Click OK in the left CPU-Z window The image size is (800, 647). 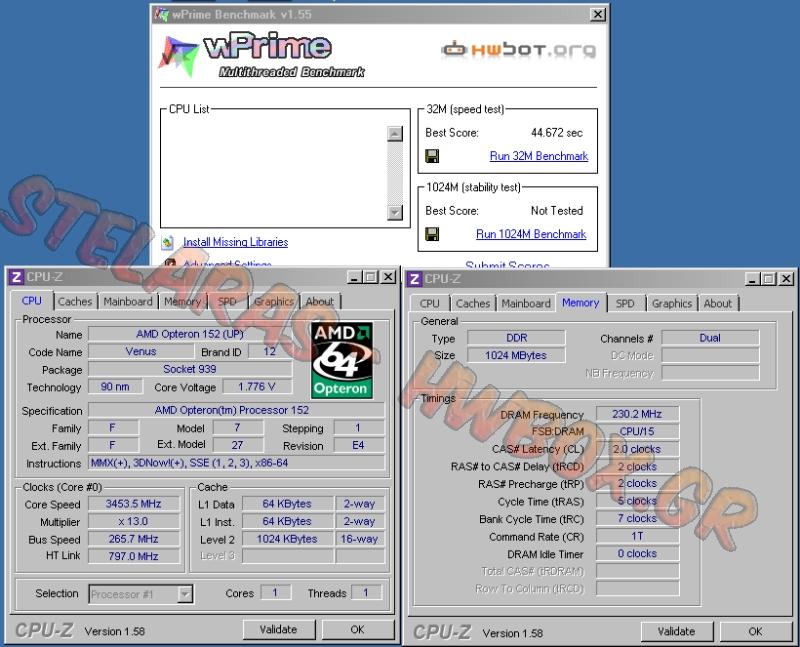pyautogui.click(x=358, y=630)
